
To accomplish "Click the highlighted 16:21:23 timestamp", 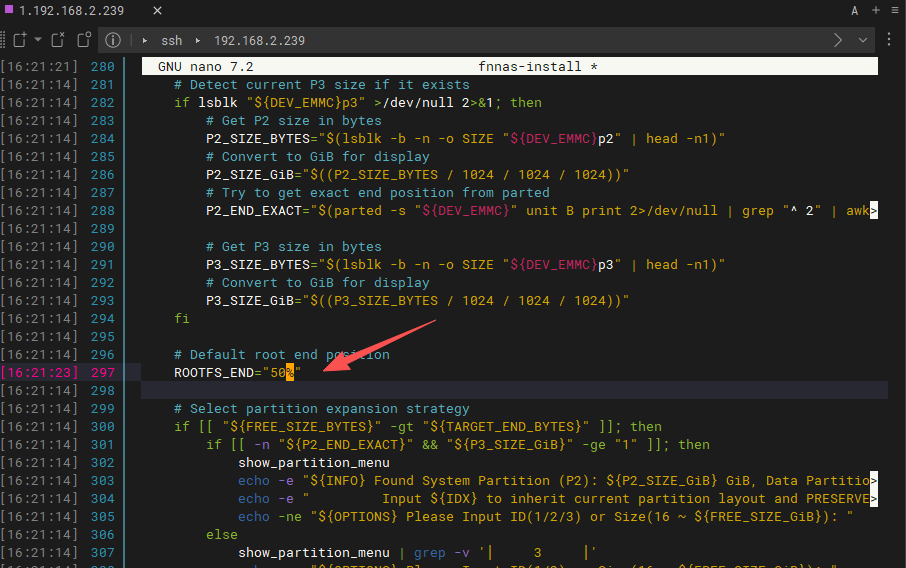I will (38, 372).
